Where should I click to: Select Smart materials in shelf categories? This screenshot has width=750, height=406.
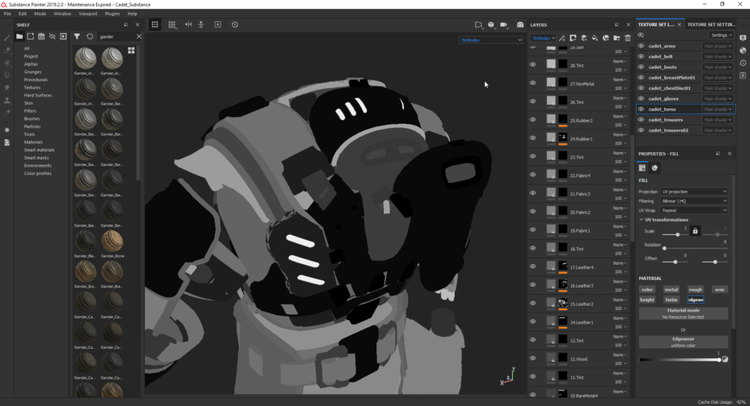coord(37,150)
